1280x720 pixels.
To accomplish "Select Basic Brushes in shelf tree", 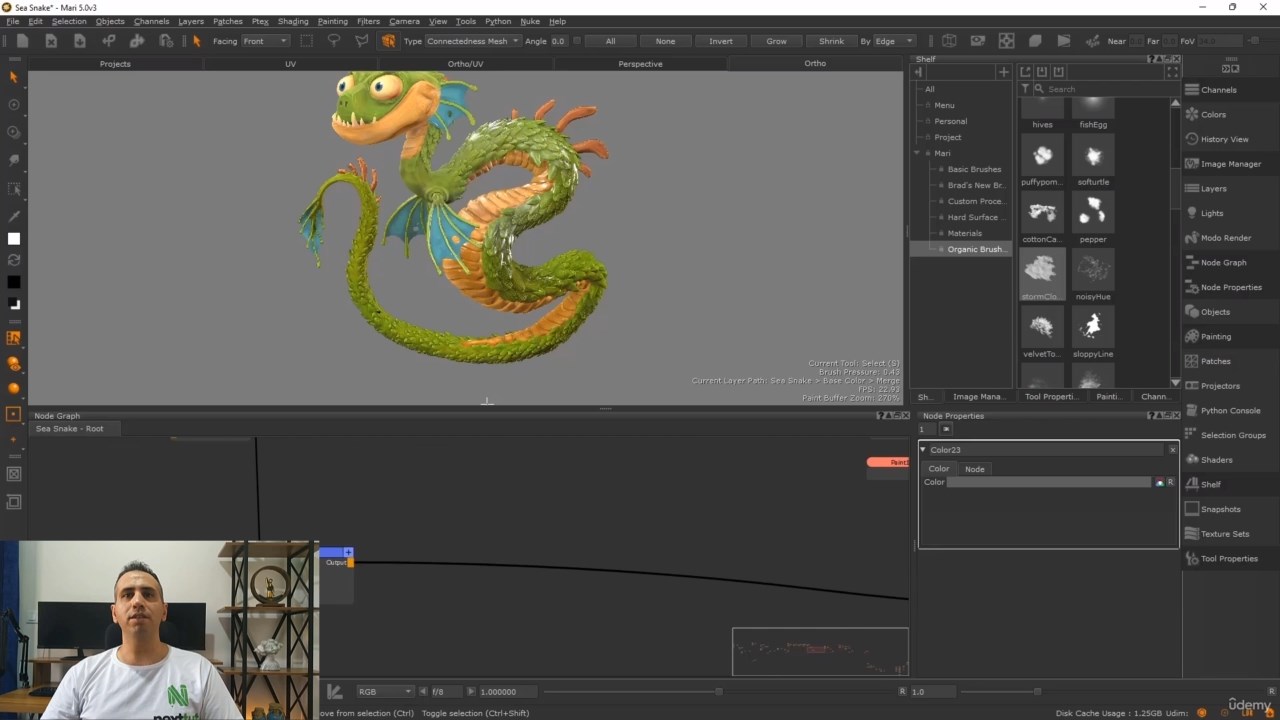I will click(974, 169).
